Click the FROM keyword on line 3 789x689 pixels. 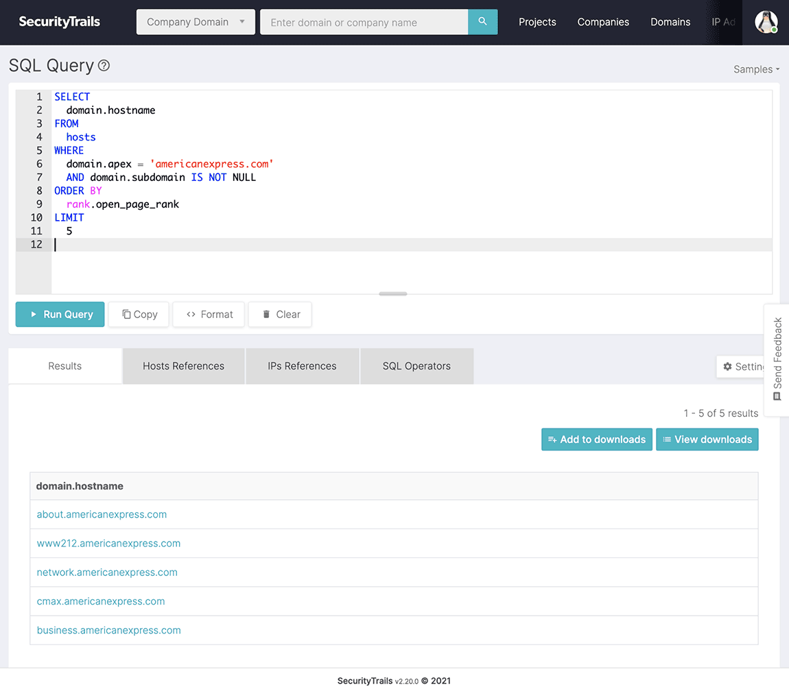pyautogui.click(x=66, y=123)
